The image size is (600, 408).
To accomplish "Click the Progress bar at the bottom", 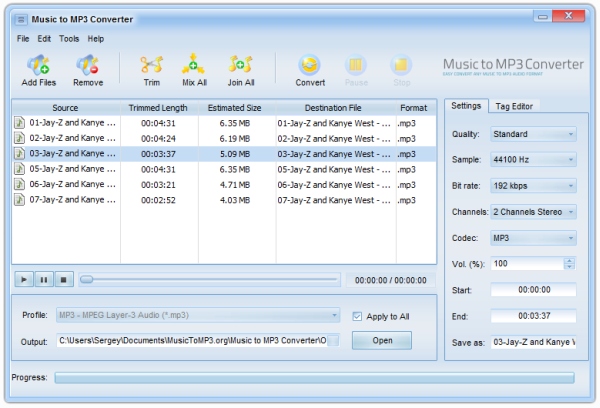I will [314, 378].
